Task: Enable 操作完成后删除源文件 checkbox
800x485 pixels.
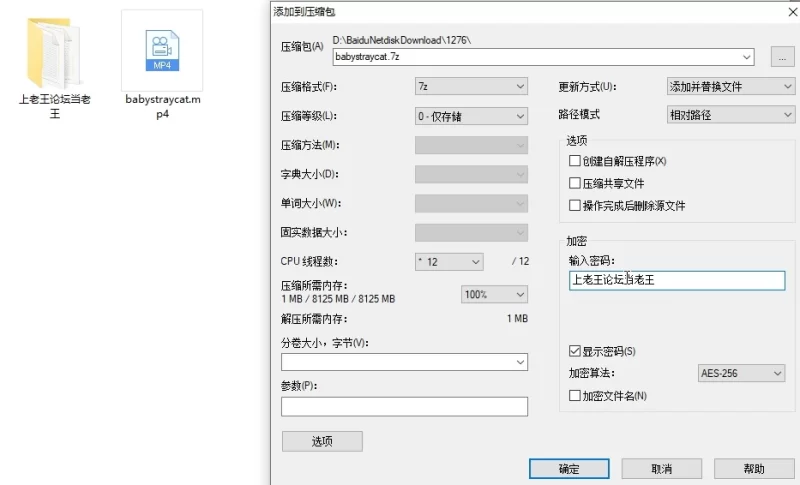Action: (x=574, y=206)
